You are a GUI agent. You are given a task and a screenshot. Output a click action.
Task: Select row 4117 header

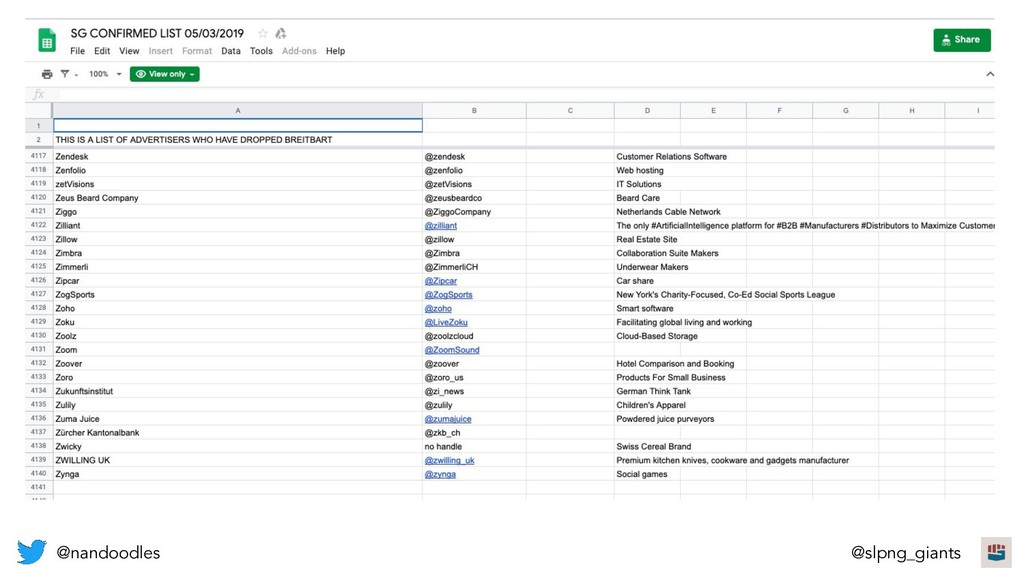39,156
